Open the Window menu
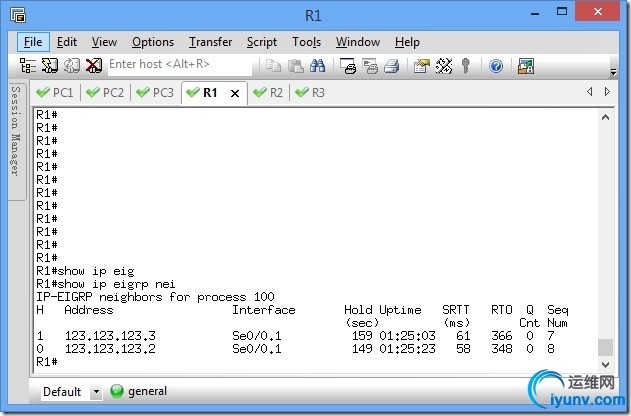 [x=358, y=42]
